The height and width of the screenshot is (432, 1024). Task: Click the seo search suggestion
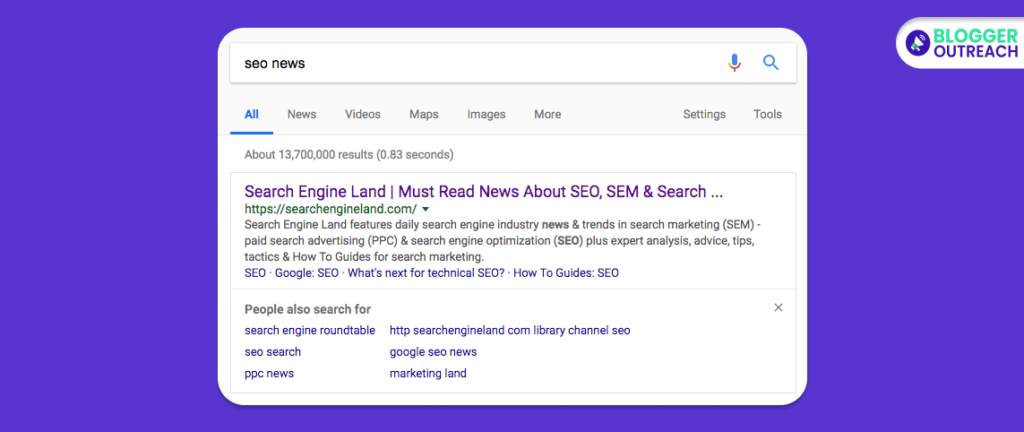point(272,352)
